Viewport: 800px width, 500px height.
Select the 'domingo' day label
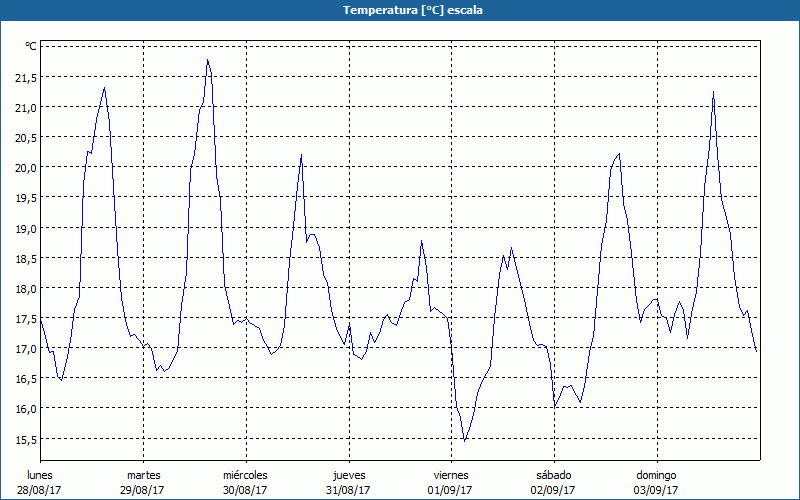pyautogui.click(x=656, y=475)
